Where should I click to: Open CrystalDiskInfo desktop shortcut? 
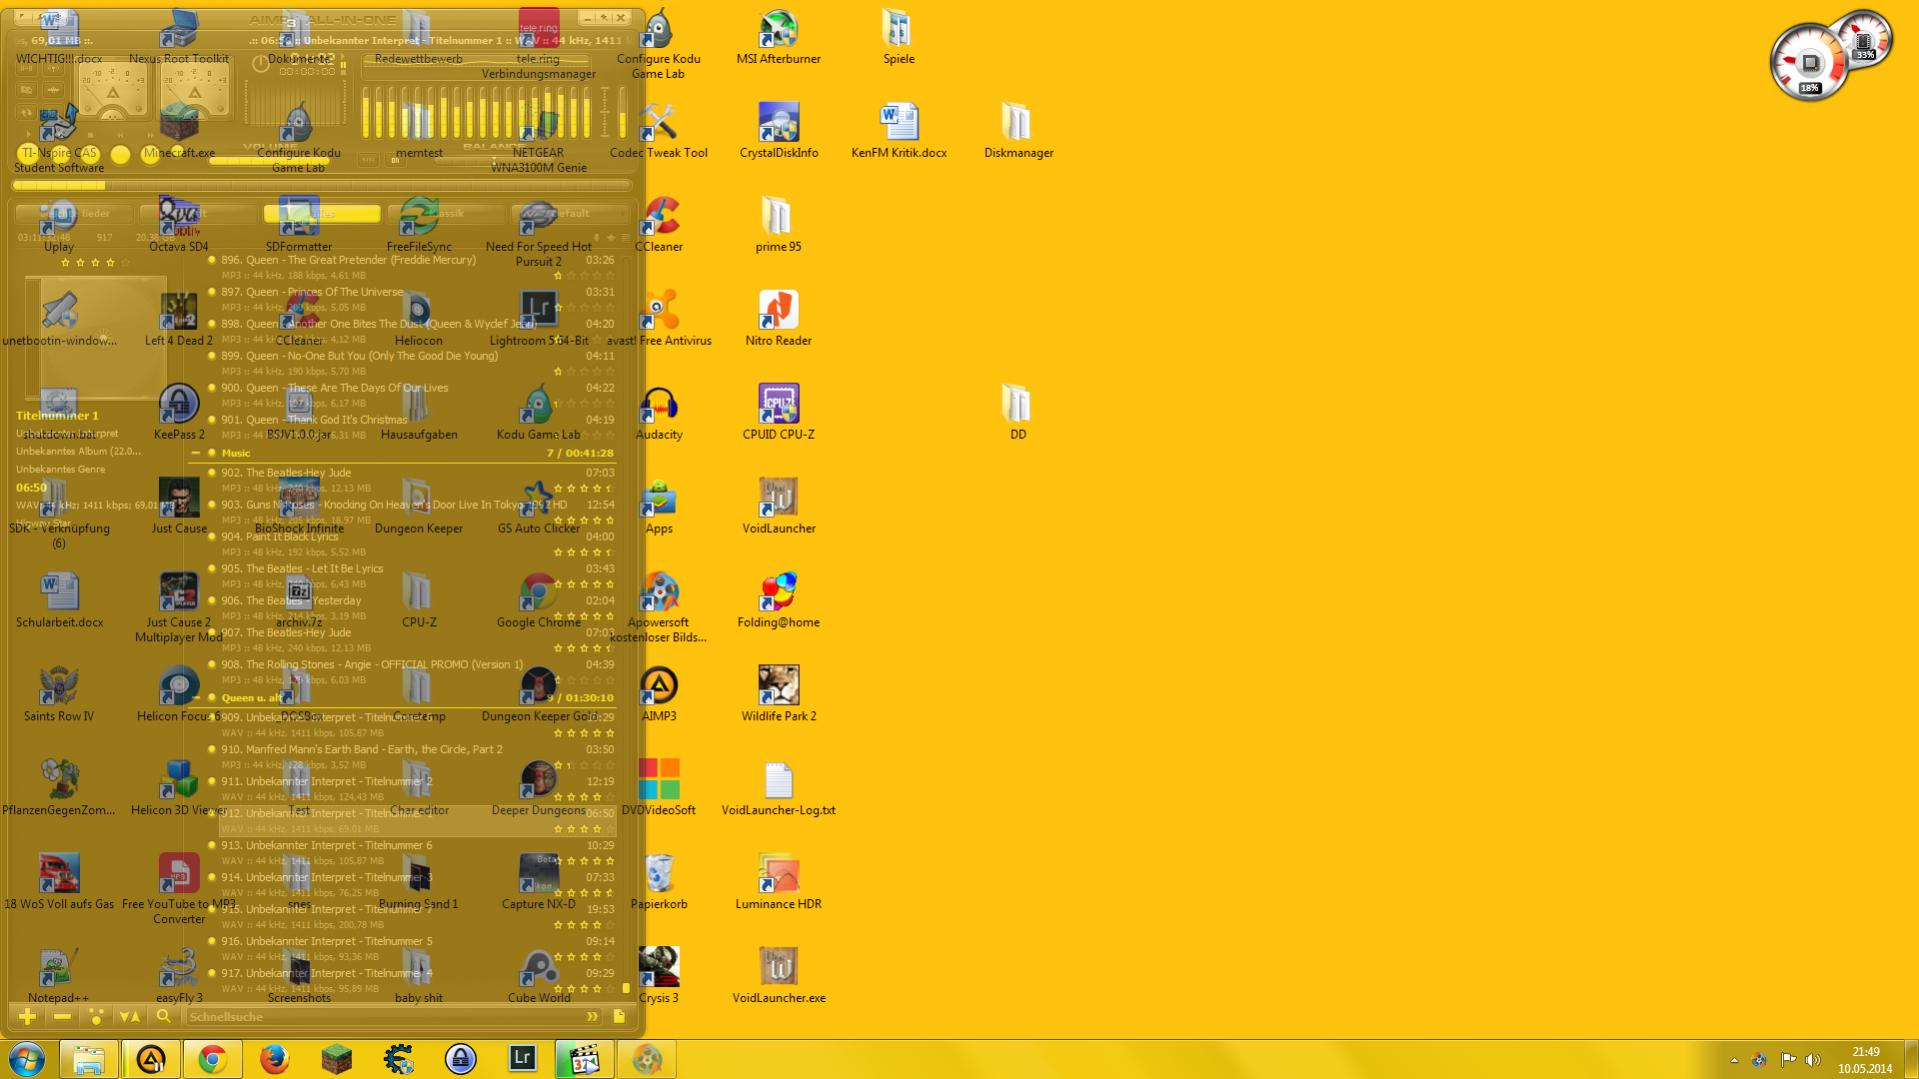coord(778,132)
